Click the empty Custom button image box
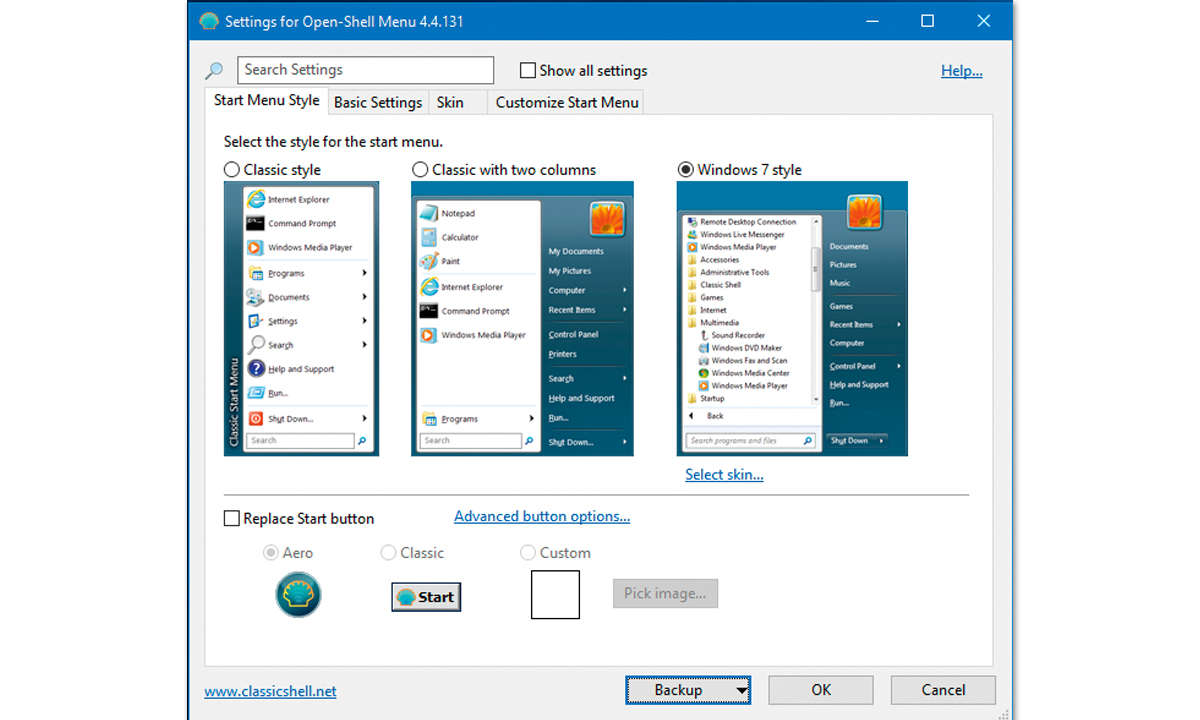Image resolution: width=1200 pixels, height=720 pixels. (555, 594)
